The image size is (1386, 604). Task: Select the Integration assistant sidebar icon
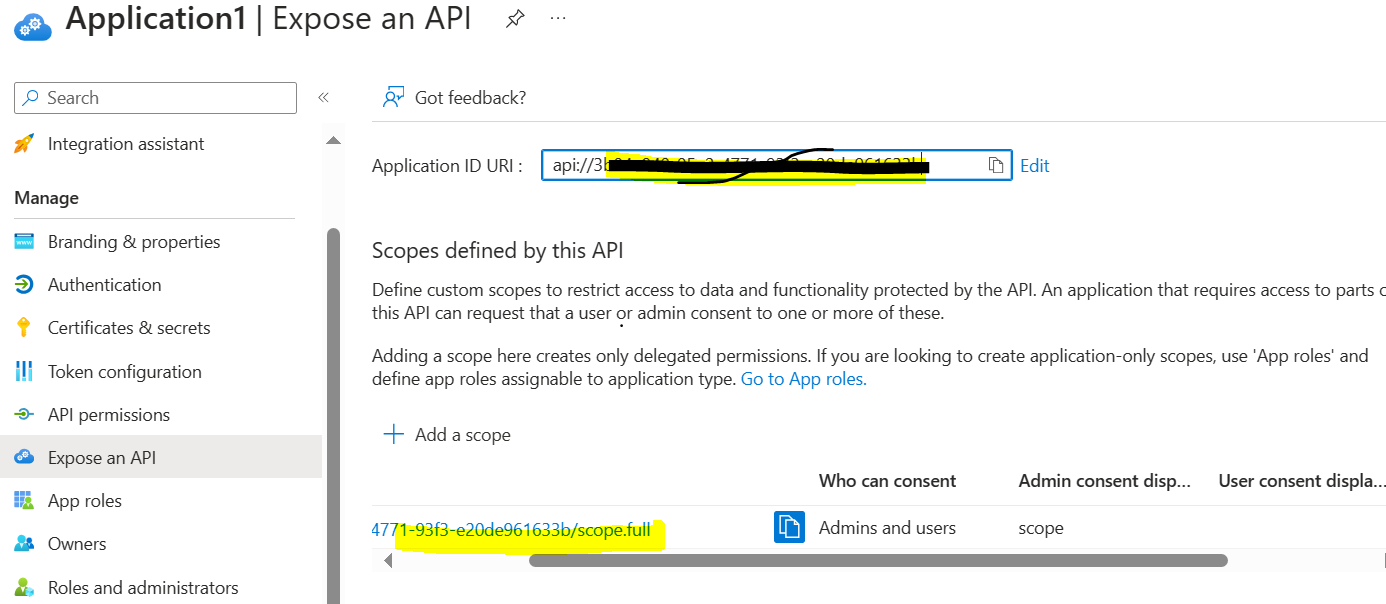point(25,143)
